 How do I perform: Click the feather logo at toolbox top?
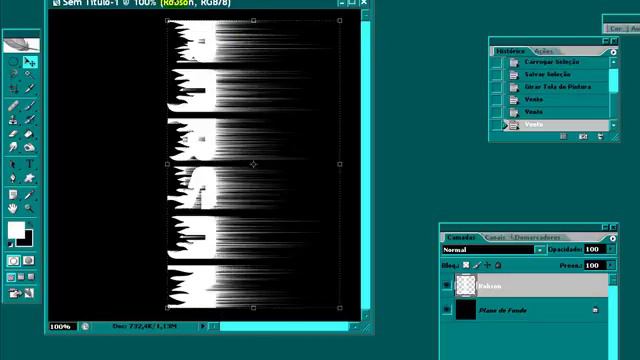(x=21, y=44)
